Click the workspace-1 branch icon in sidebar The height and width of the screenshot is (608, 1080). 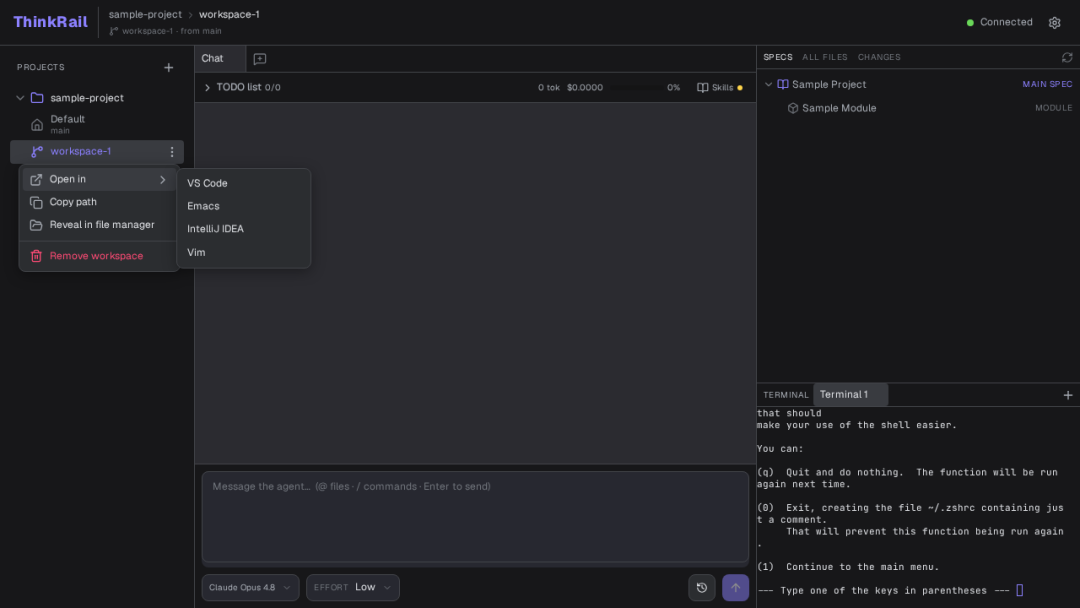(x=37, y=151)
